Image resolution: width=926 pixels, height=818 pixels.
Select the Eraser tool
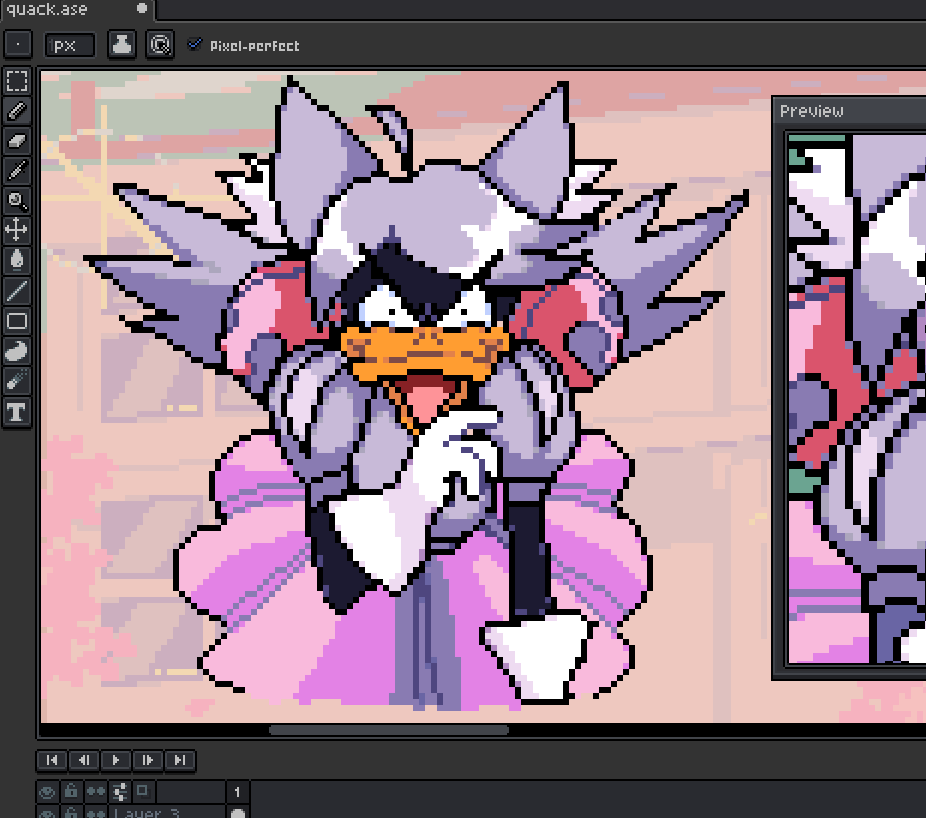[x=17, y=141]
